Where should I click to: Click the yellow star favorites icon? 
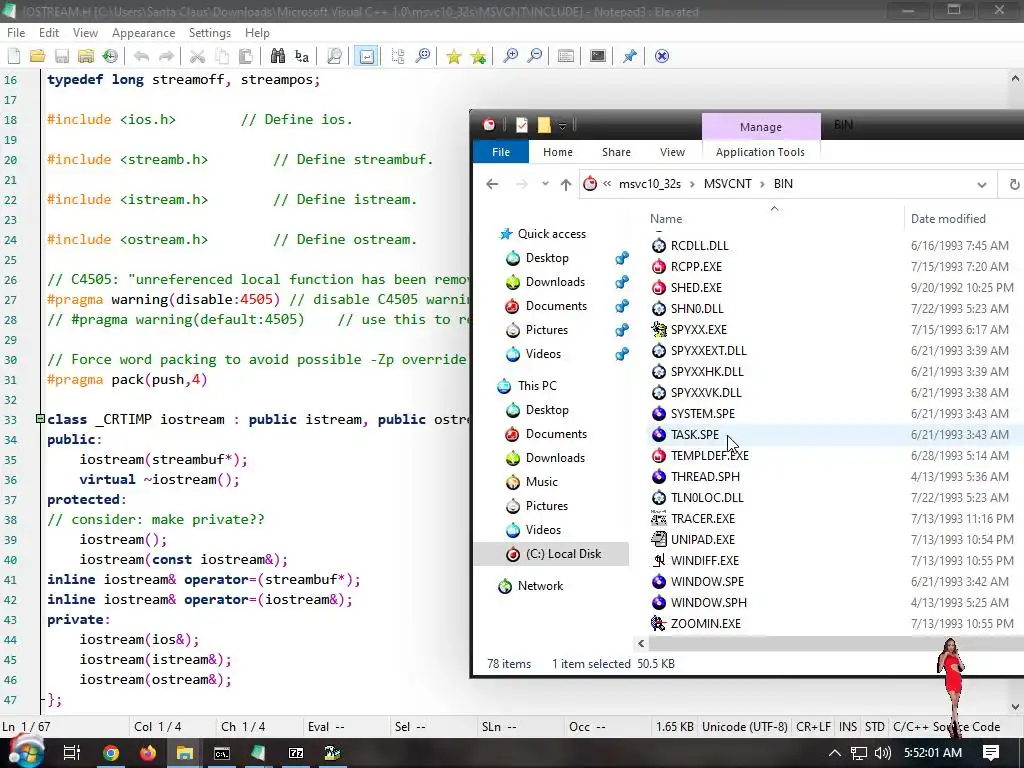(454, 56)
